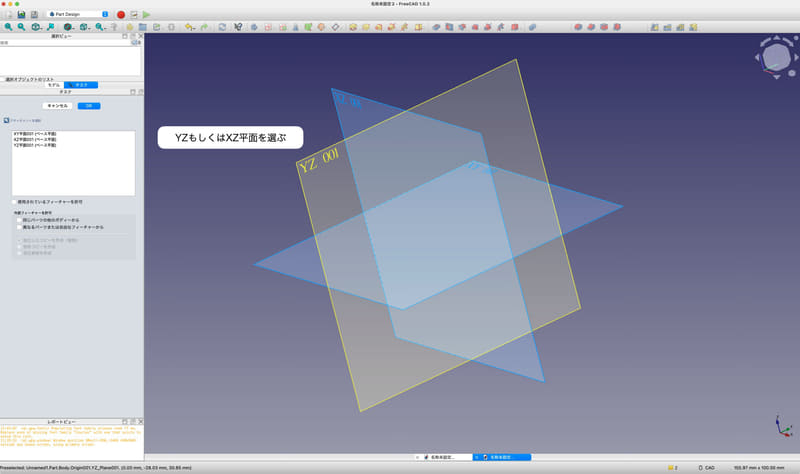Enable allow features from other parts checkbox
Viewport: 800px width, 474px height.
click(x=19, y=227)
